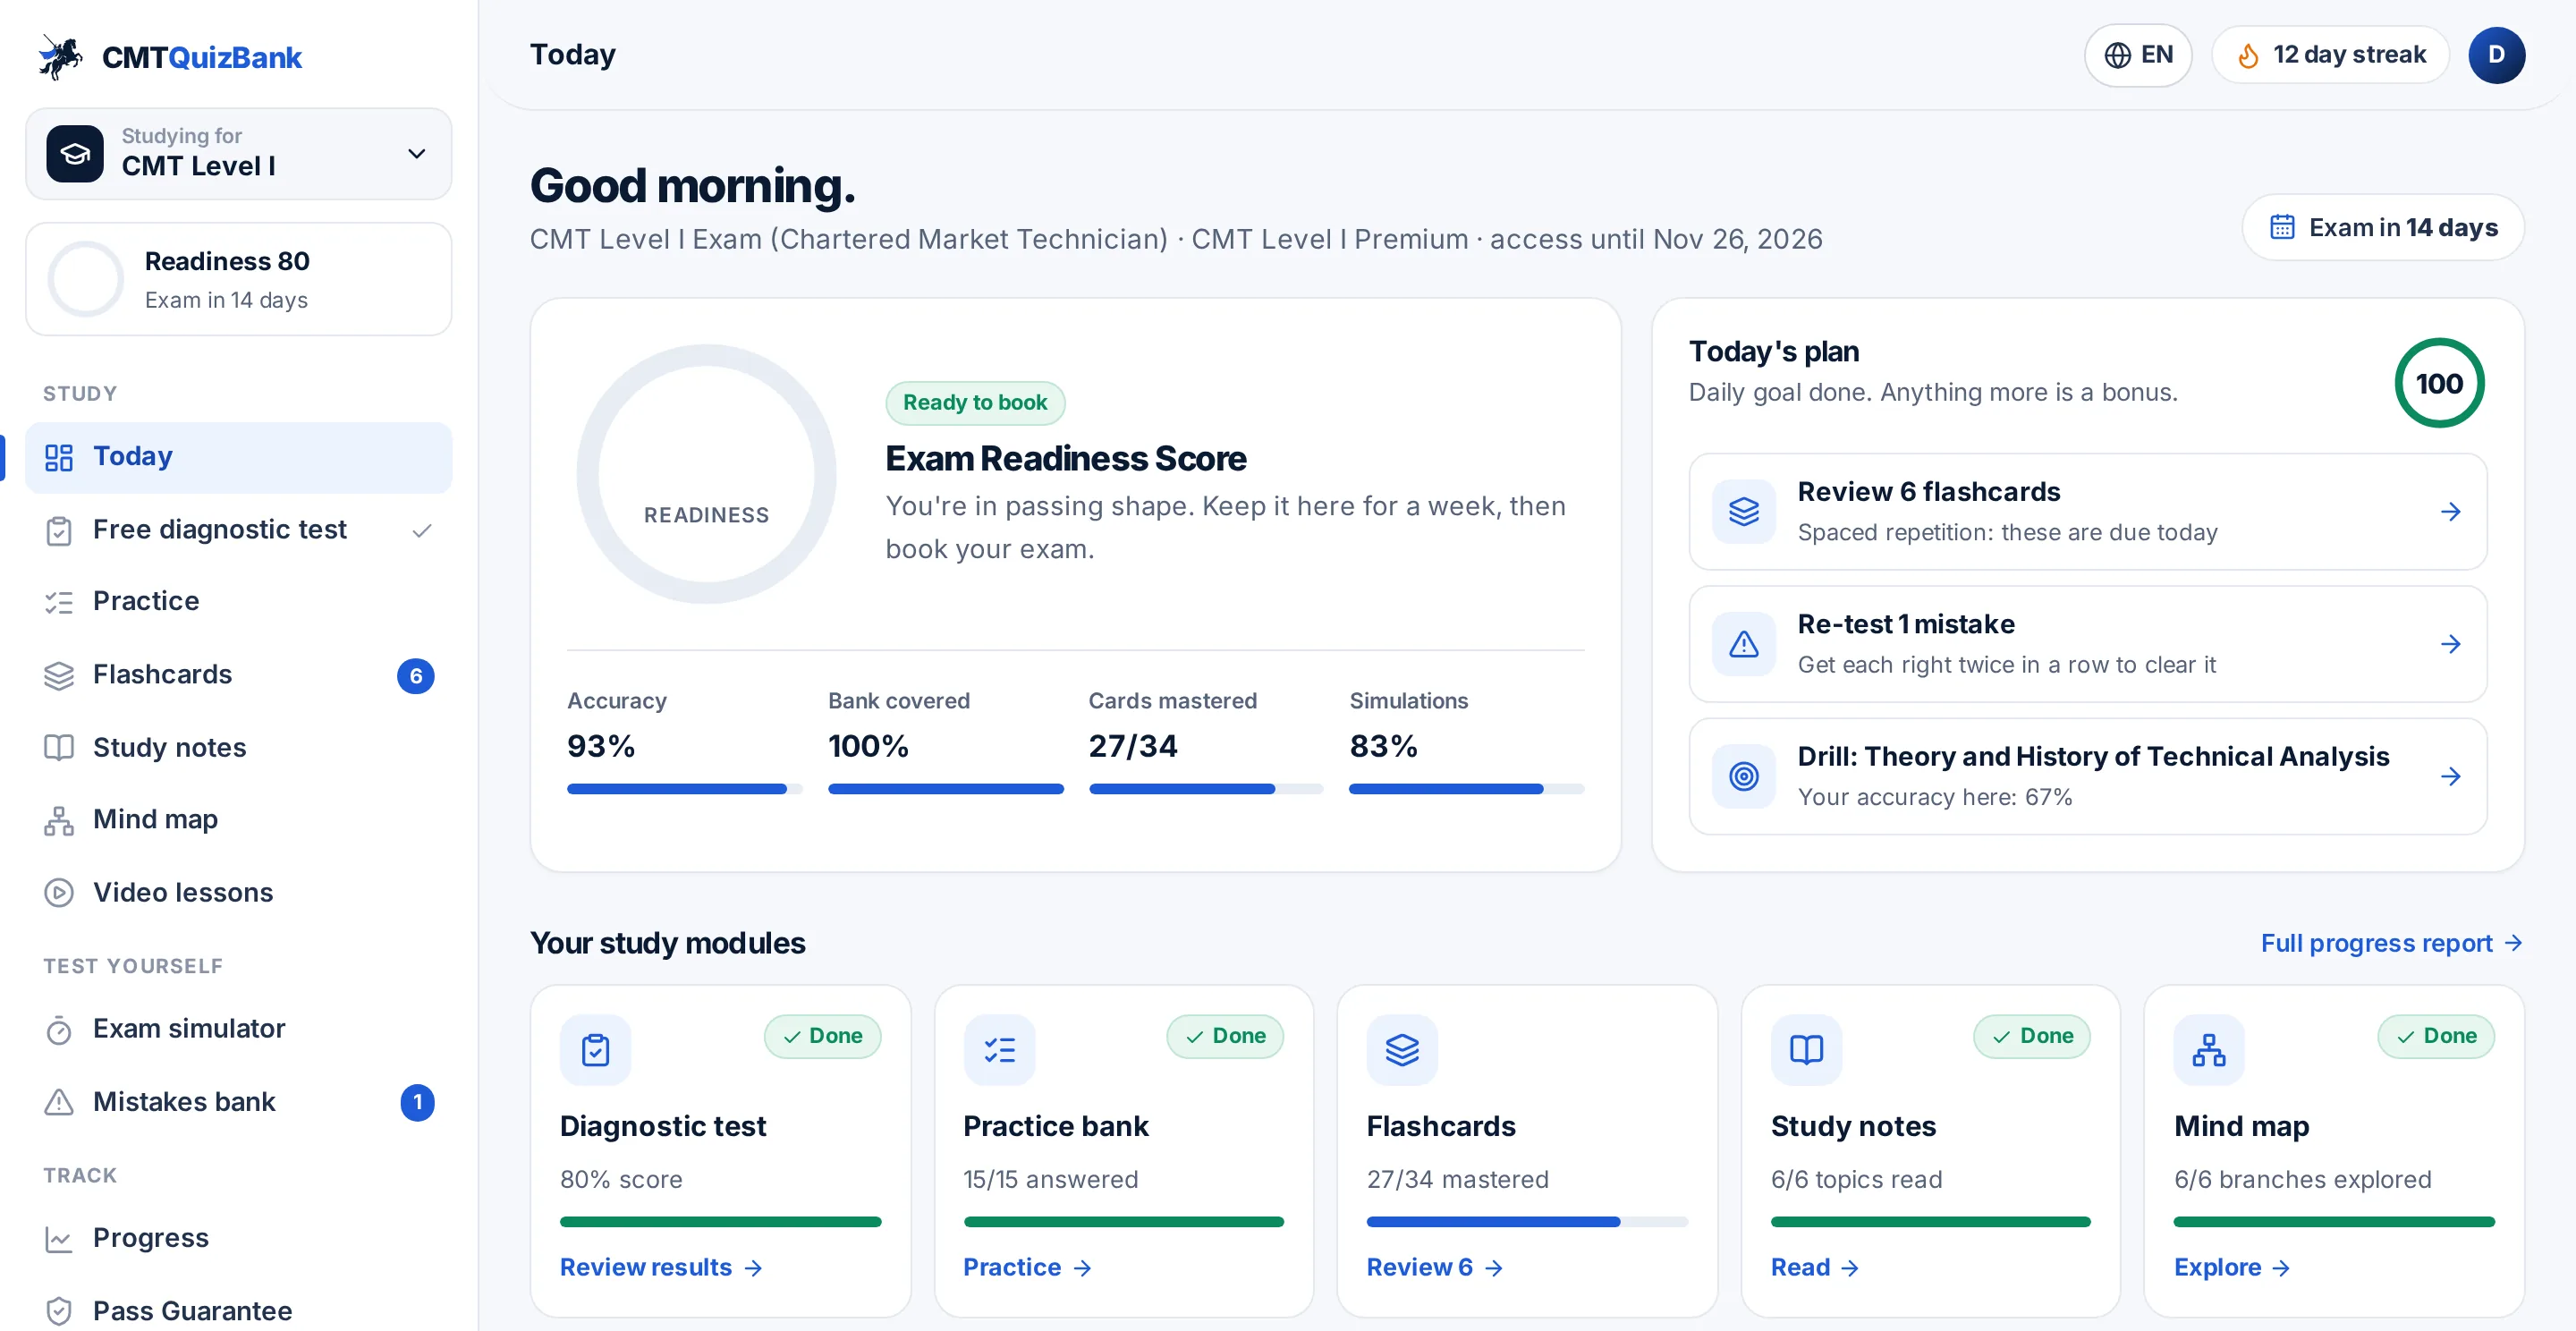The height and width of the screenshot is (1331, 2576).
Task: Open Exam simulator in the sidebar
Action: pyautogui.click(x=239, y=1028)
